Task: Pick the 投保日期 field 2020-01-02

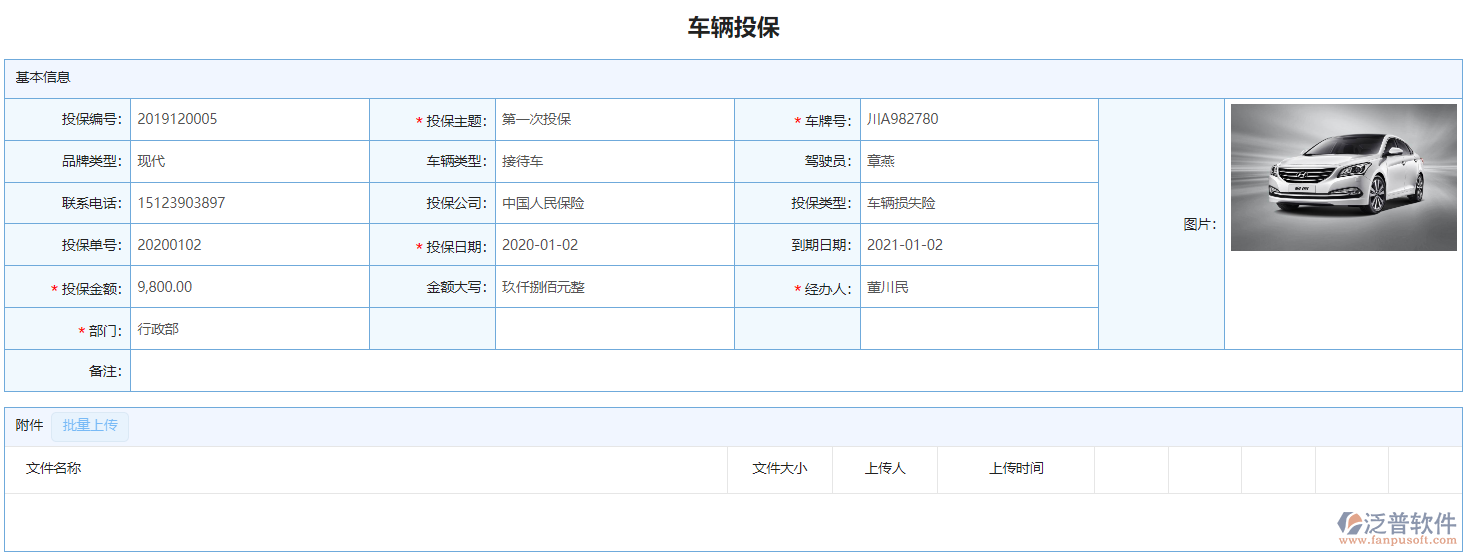Action: 614,245
